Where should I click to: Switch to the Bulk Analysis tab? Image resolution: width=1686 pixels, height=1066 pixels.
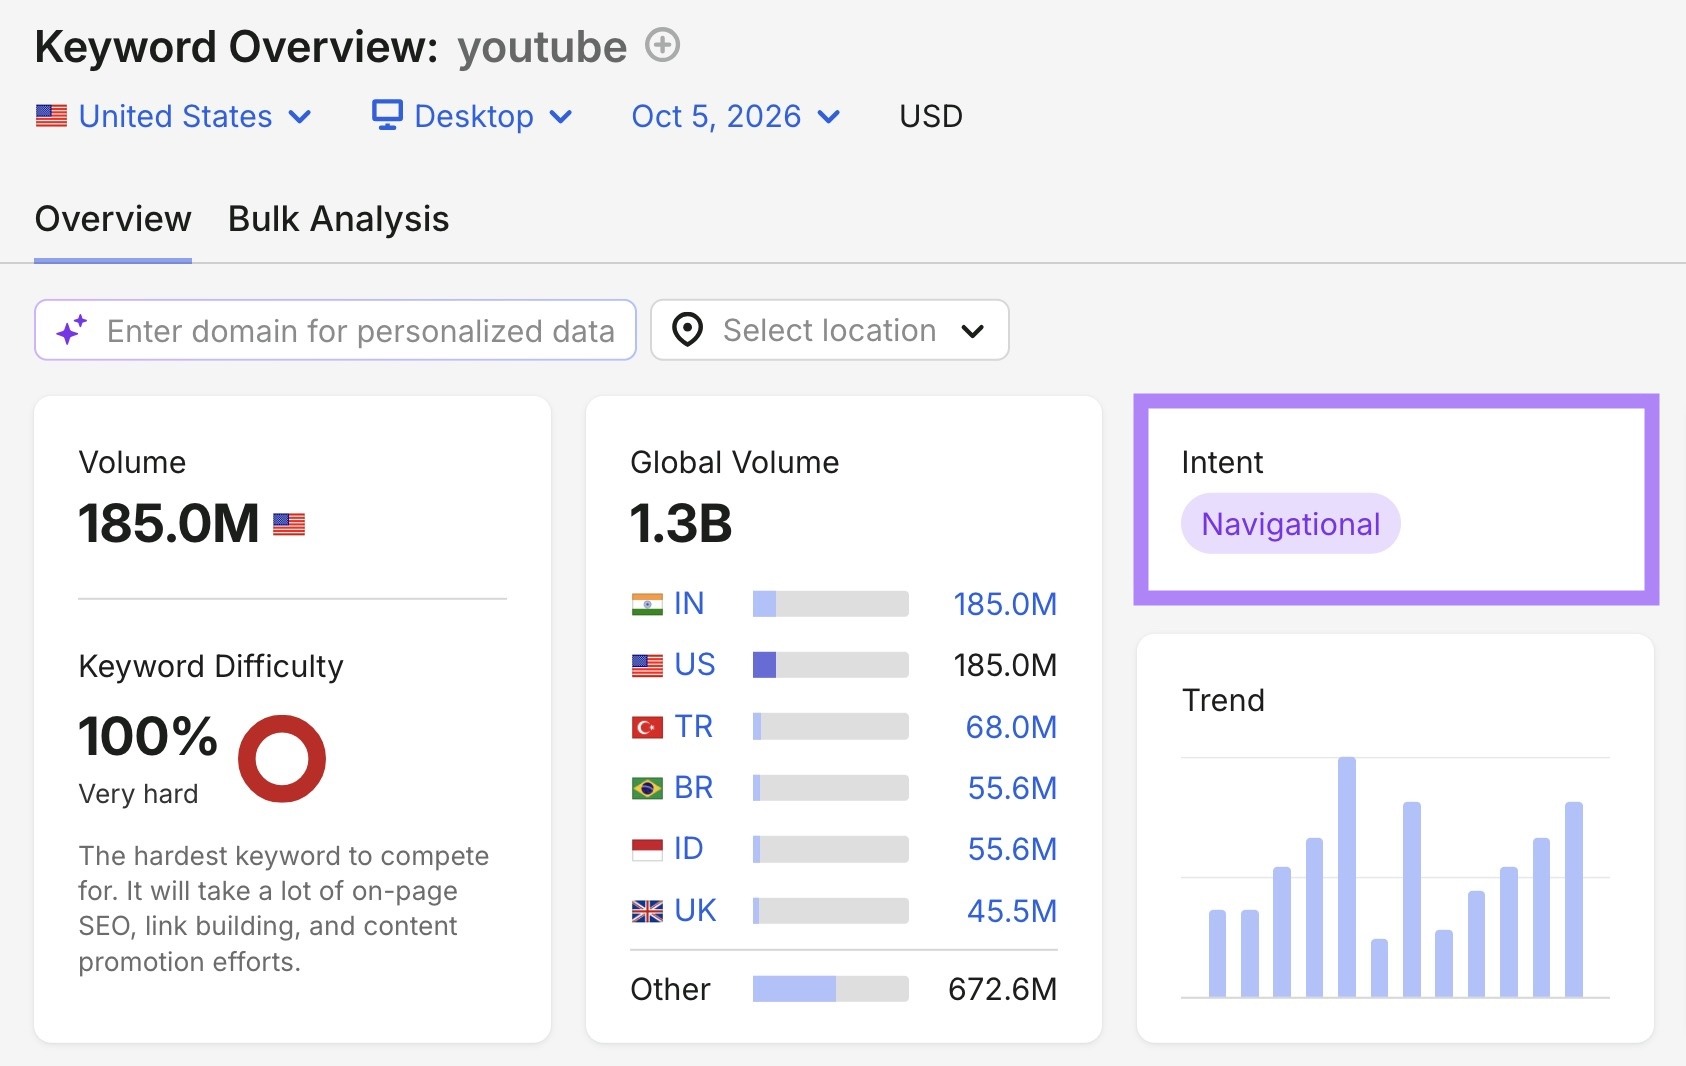click(x=338, y=219)
